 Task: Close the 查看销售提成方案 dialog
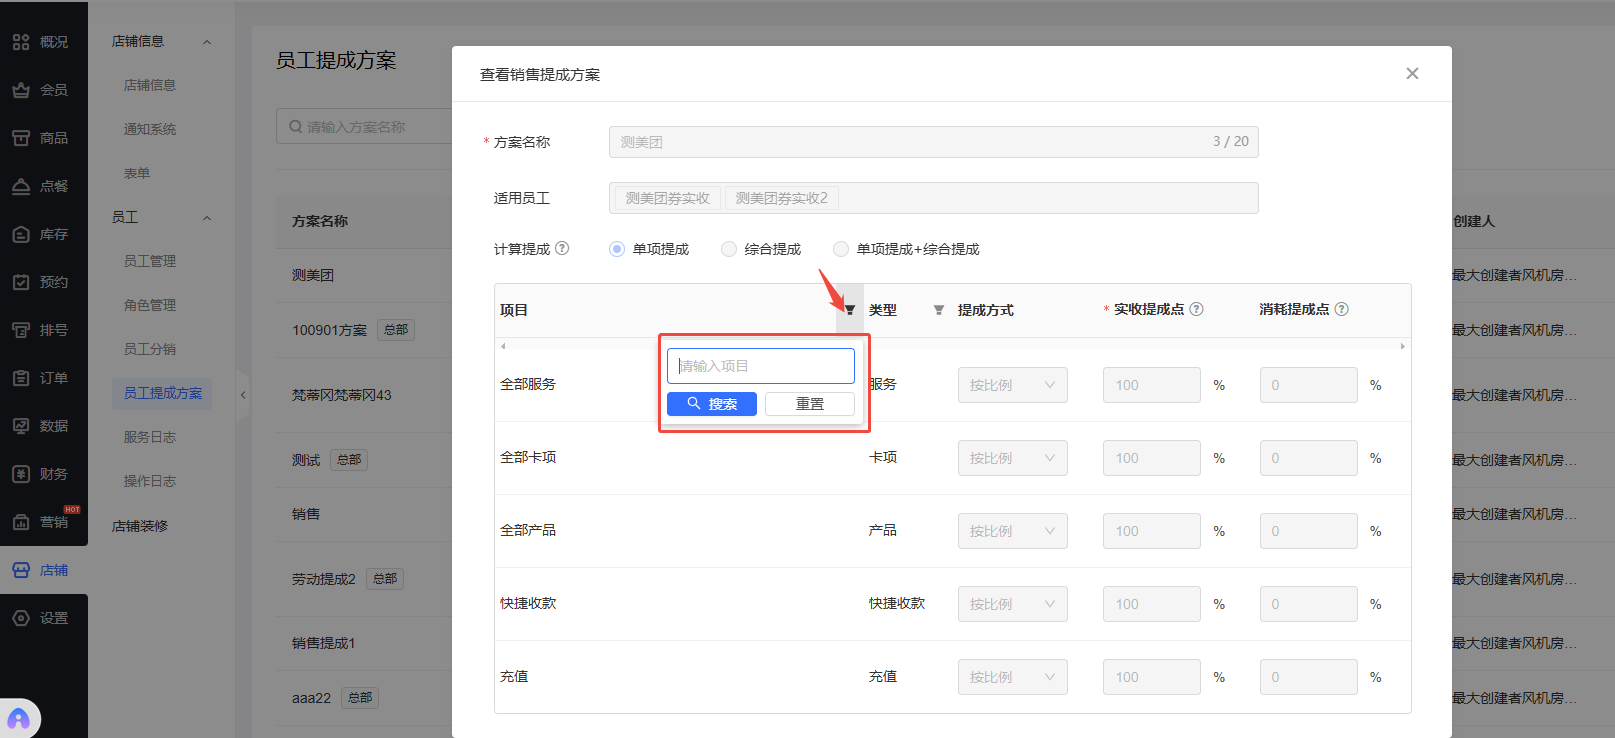1412,73
